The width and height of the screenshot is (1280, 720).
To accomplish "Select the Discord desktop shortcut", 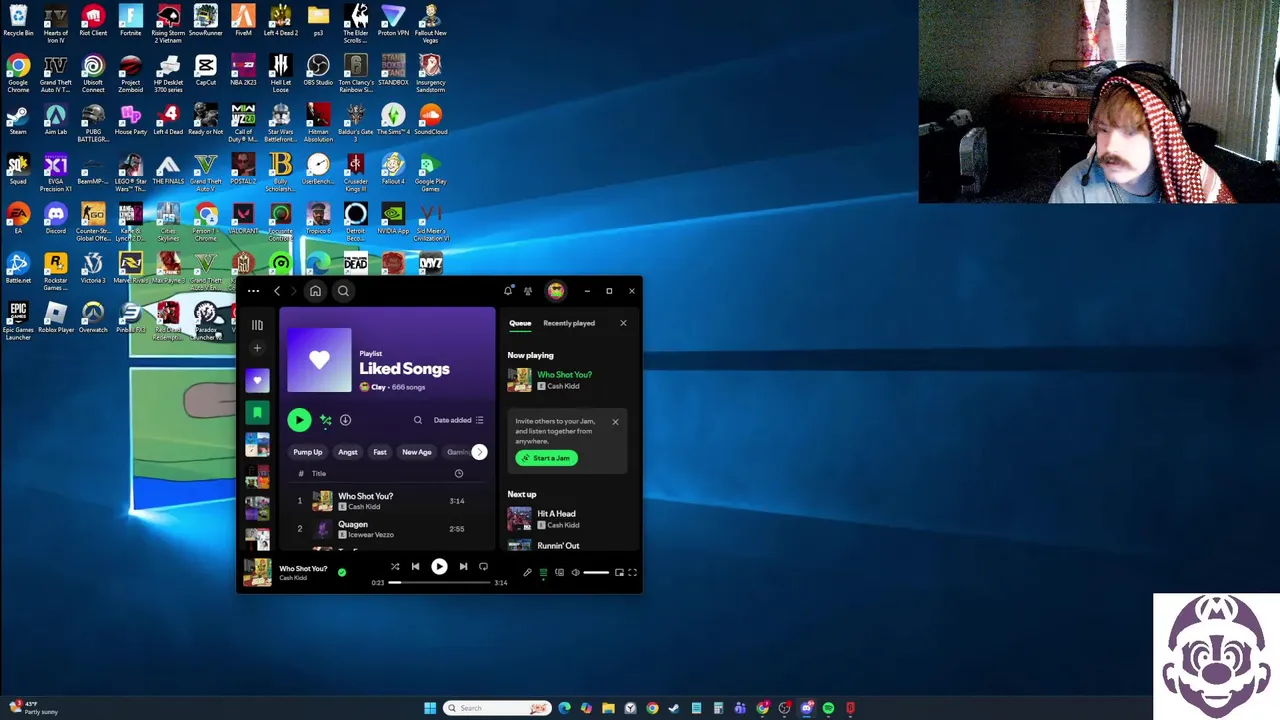I will 56,219.
